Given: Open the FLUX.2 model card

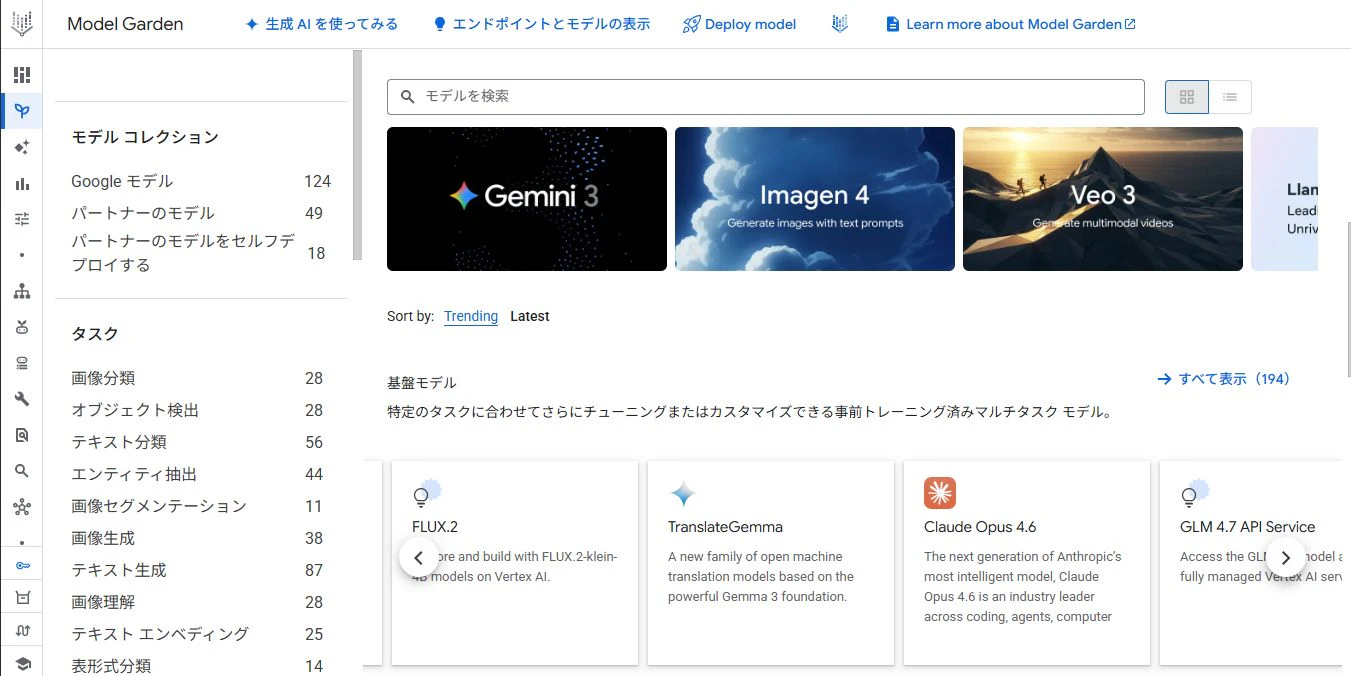Looking at the screenshot, I should click(515, 563).
